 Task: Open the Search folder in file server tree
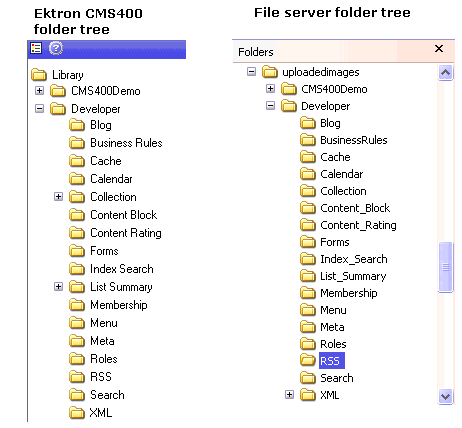pyautogui.click(x=337, y=378)
